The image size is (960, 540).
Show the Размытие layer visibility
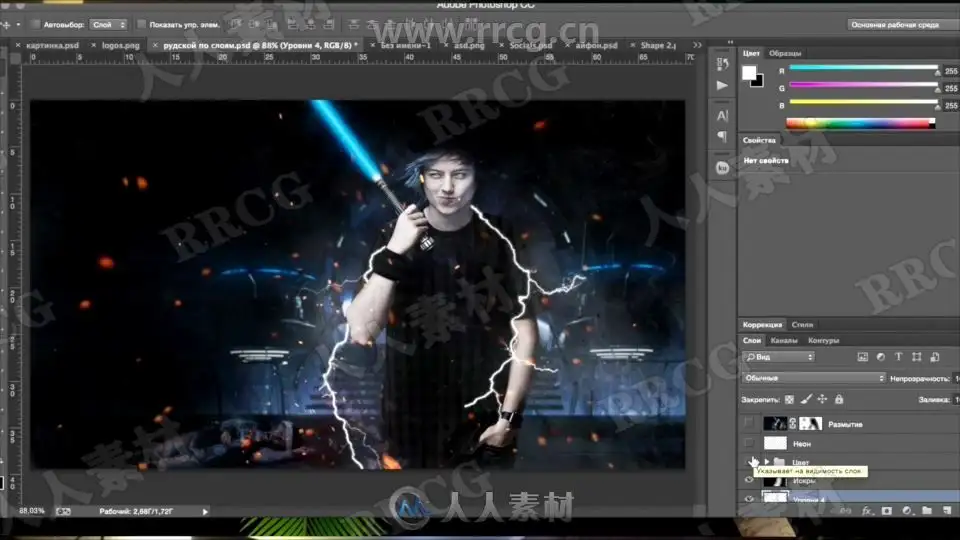point(749,423)
